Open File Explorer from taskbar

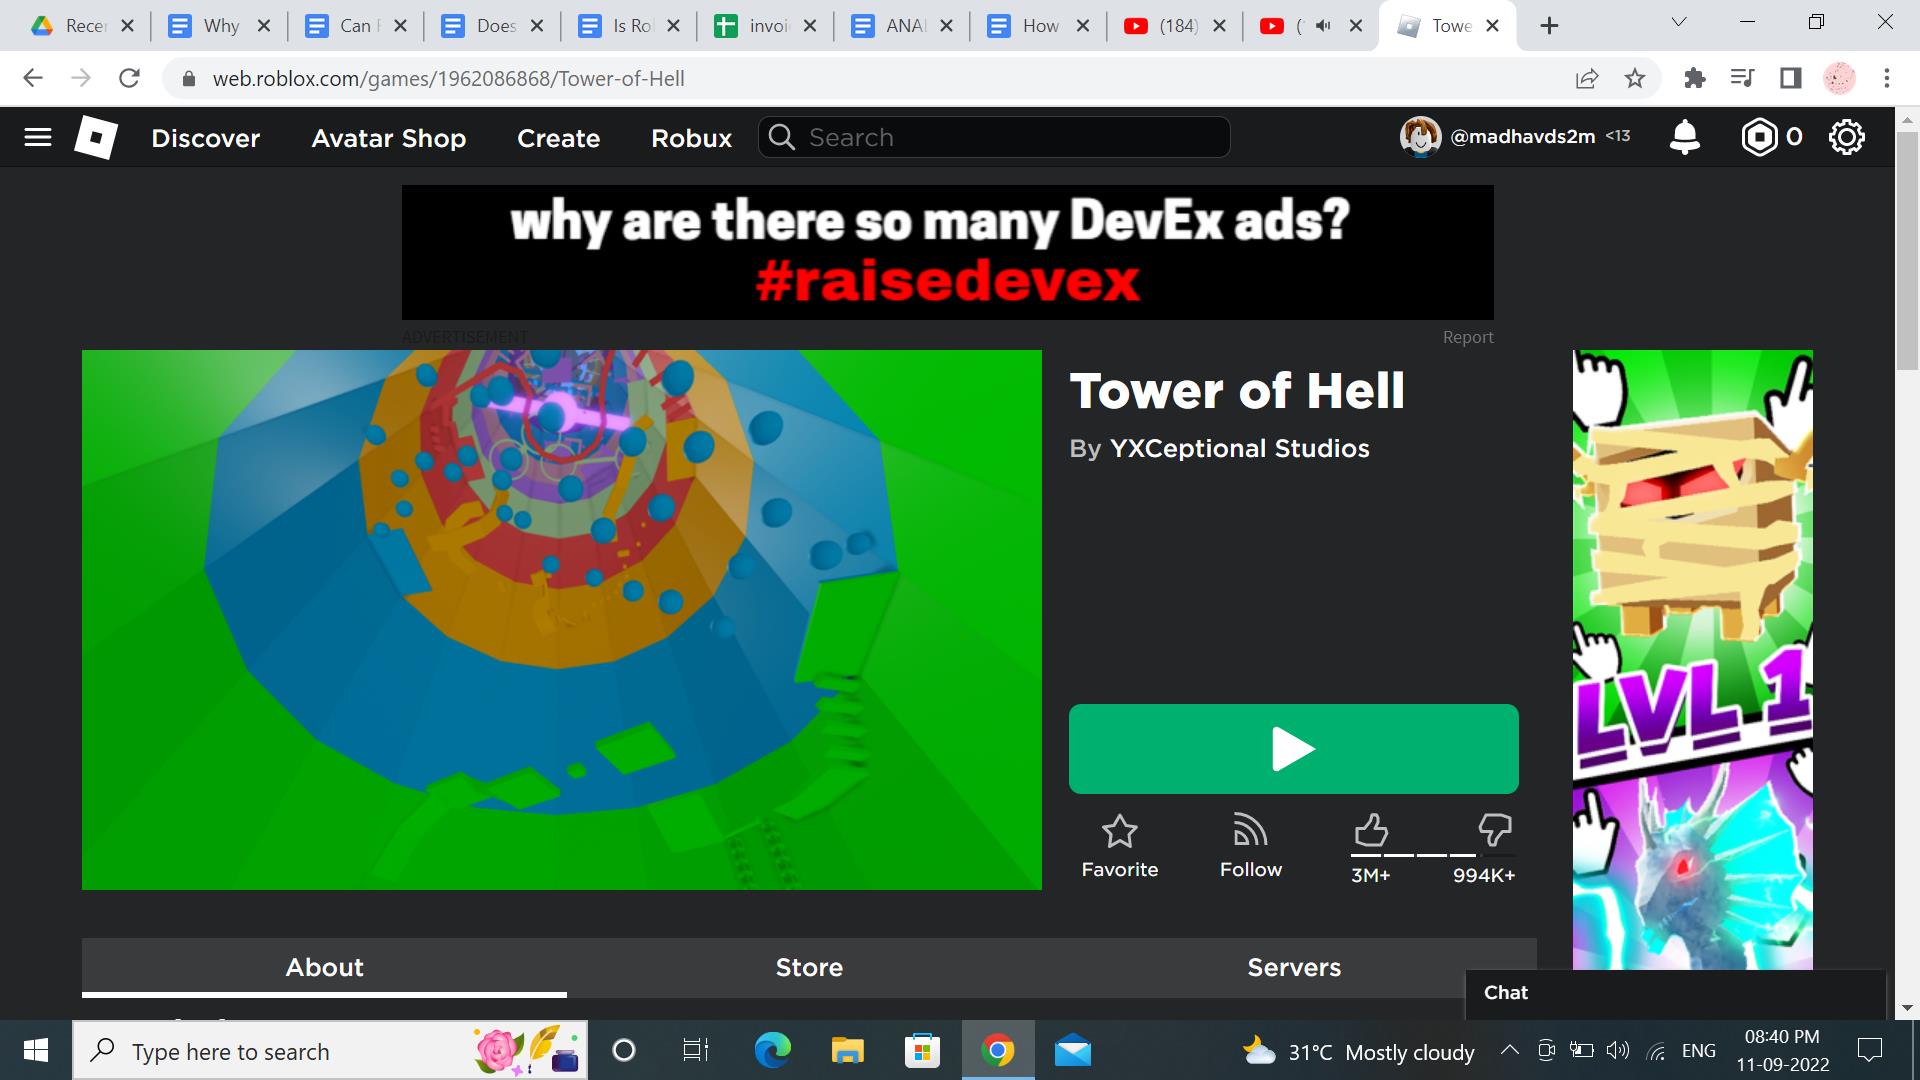point(847,1050)
